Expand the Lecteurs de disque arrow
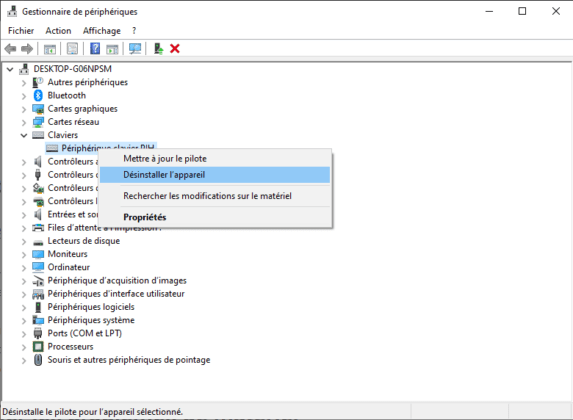 point(24,242)
